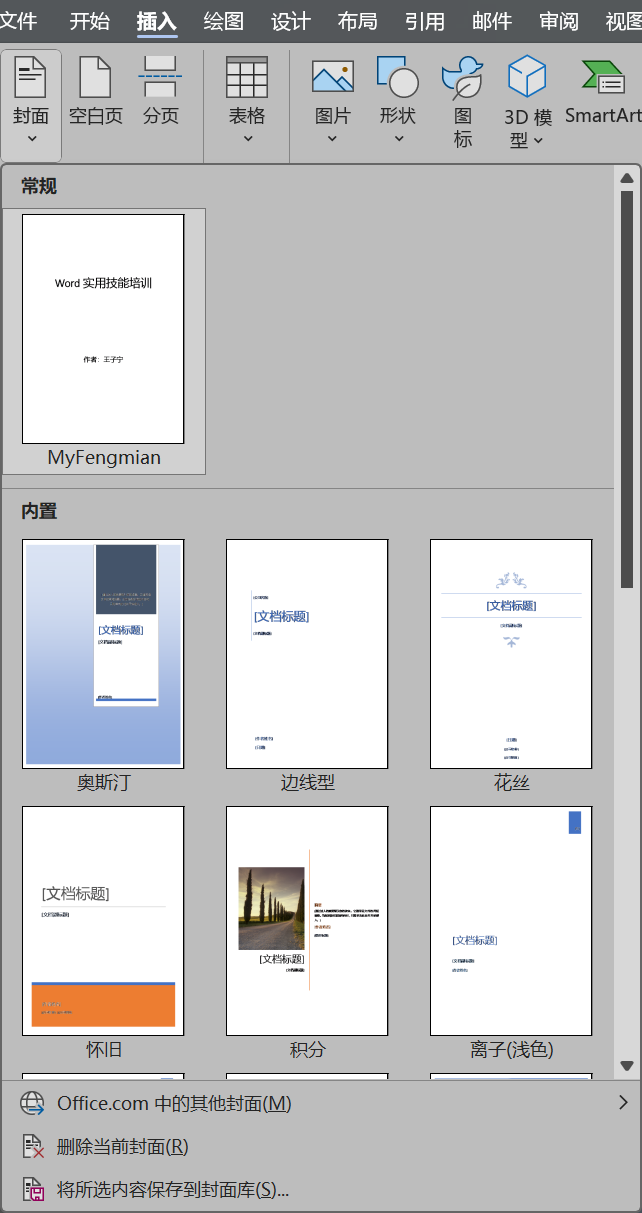Click 删除当前封面 to remove the cover
Image resolution: width=642 pixels, height=1213 pixels.
pos(320,1147)
